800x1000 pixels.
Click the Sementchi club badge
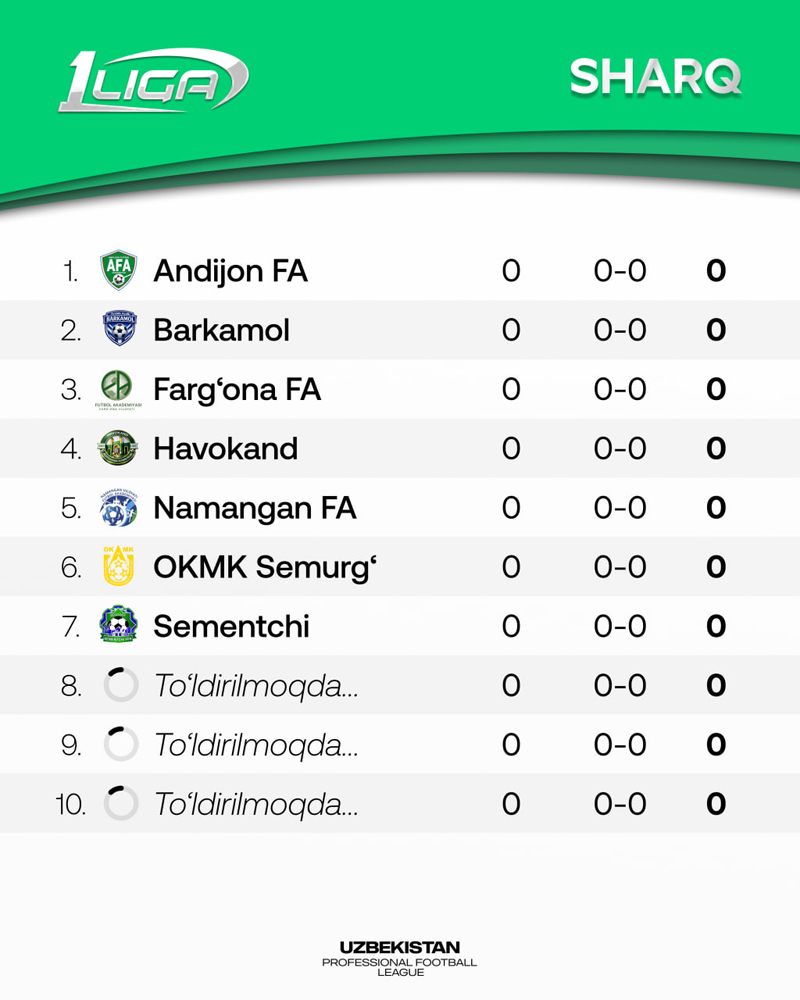coord(120,626)
